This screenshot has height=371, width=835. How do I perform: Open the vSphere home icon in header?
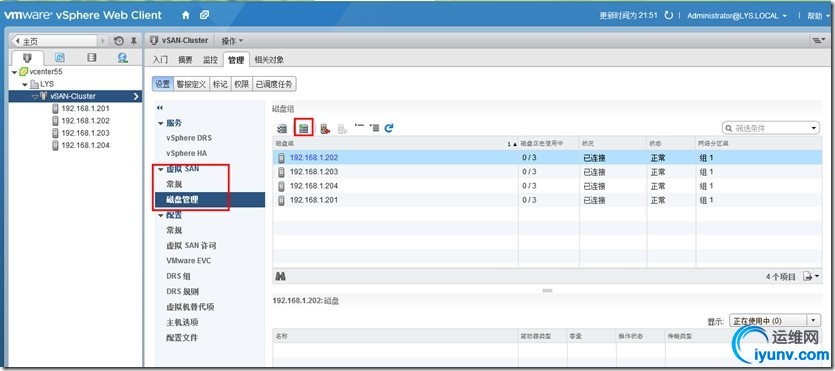point(185,15)
